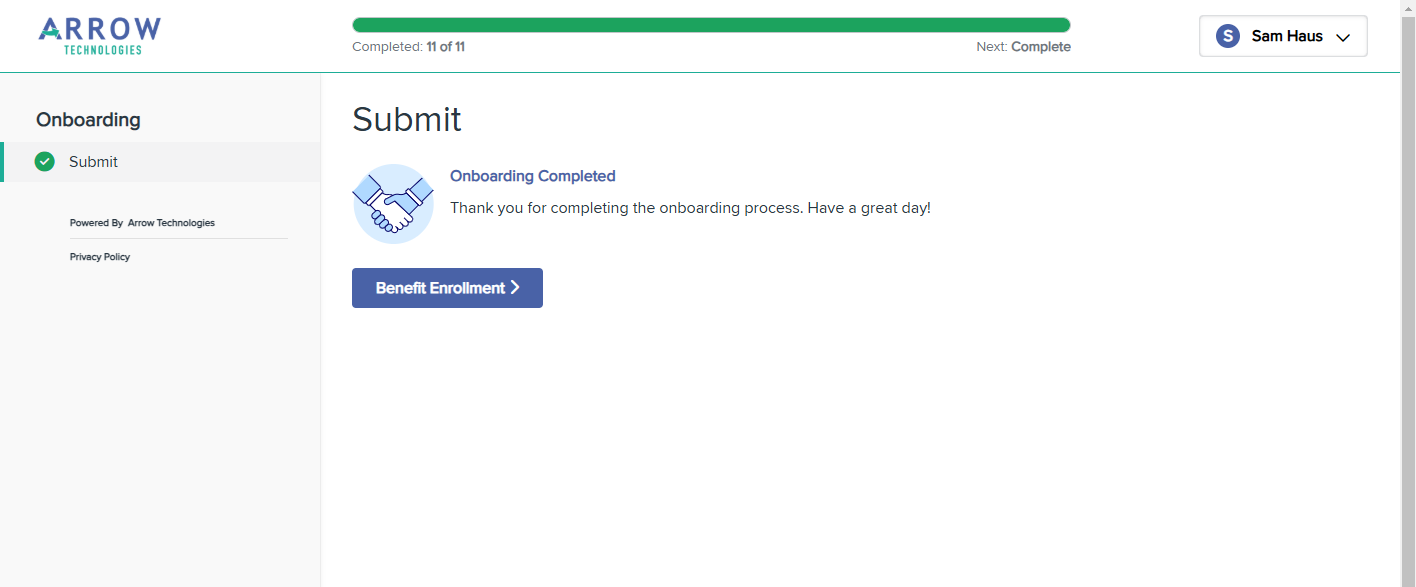Click the green completion progress bar
1416x587 pixels.
(710, 23)
